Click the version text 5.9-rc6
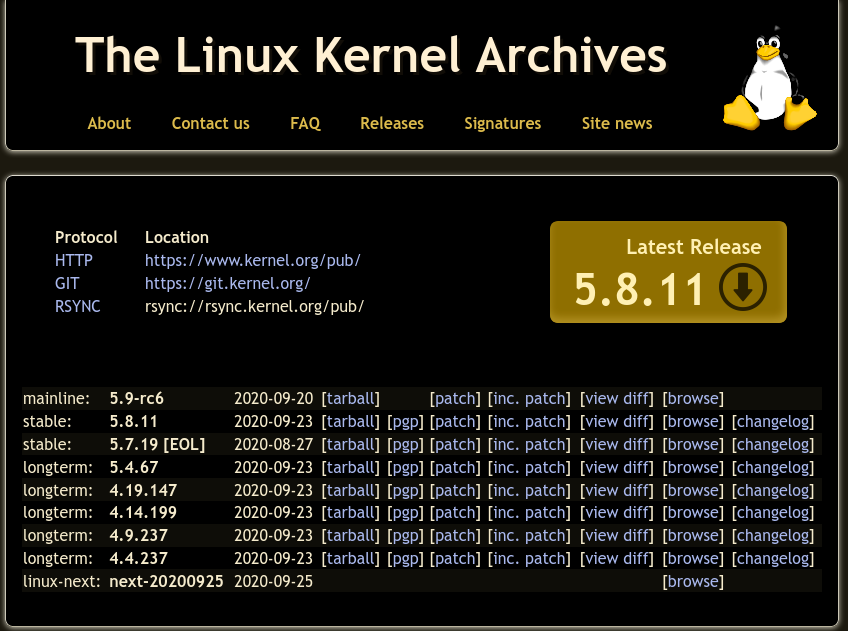Screen dimensions: 848x631 136,398
